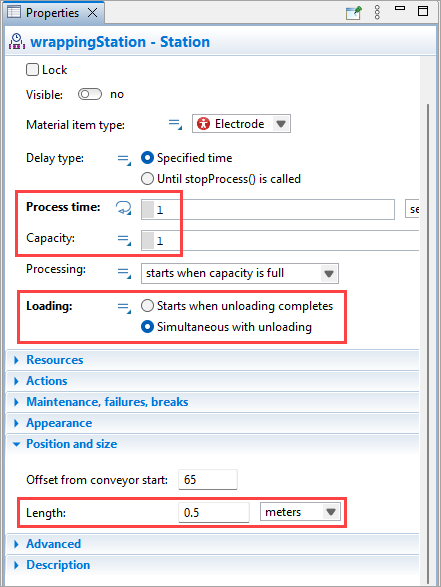The image size is (441, 587).
Task: Click the static/dynamic switch beside Capacity
Action: 124,240
